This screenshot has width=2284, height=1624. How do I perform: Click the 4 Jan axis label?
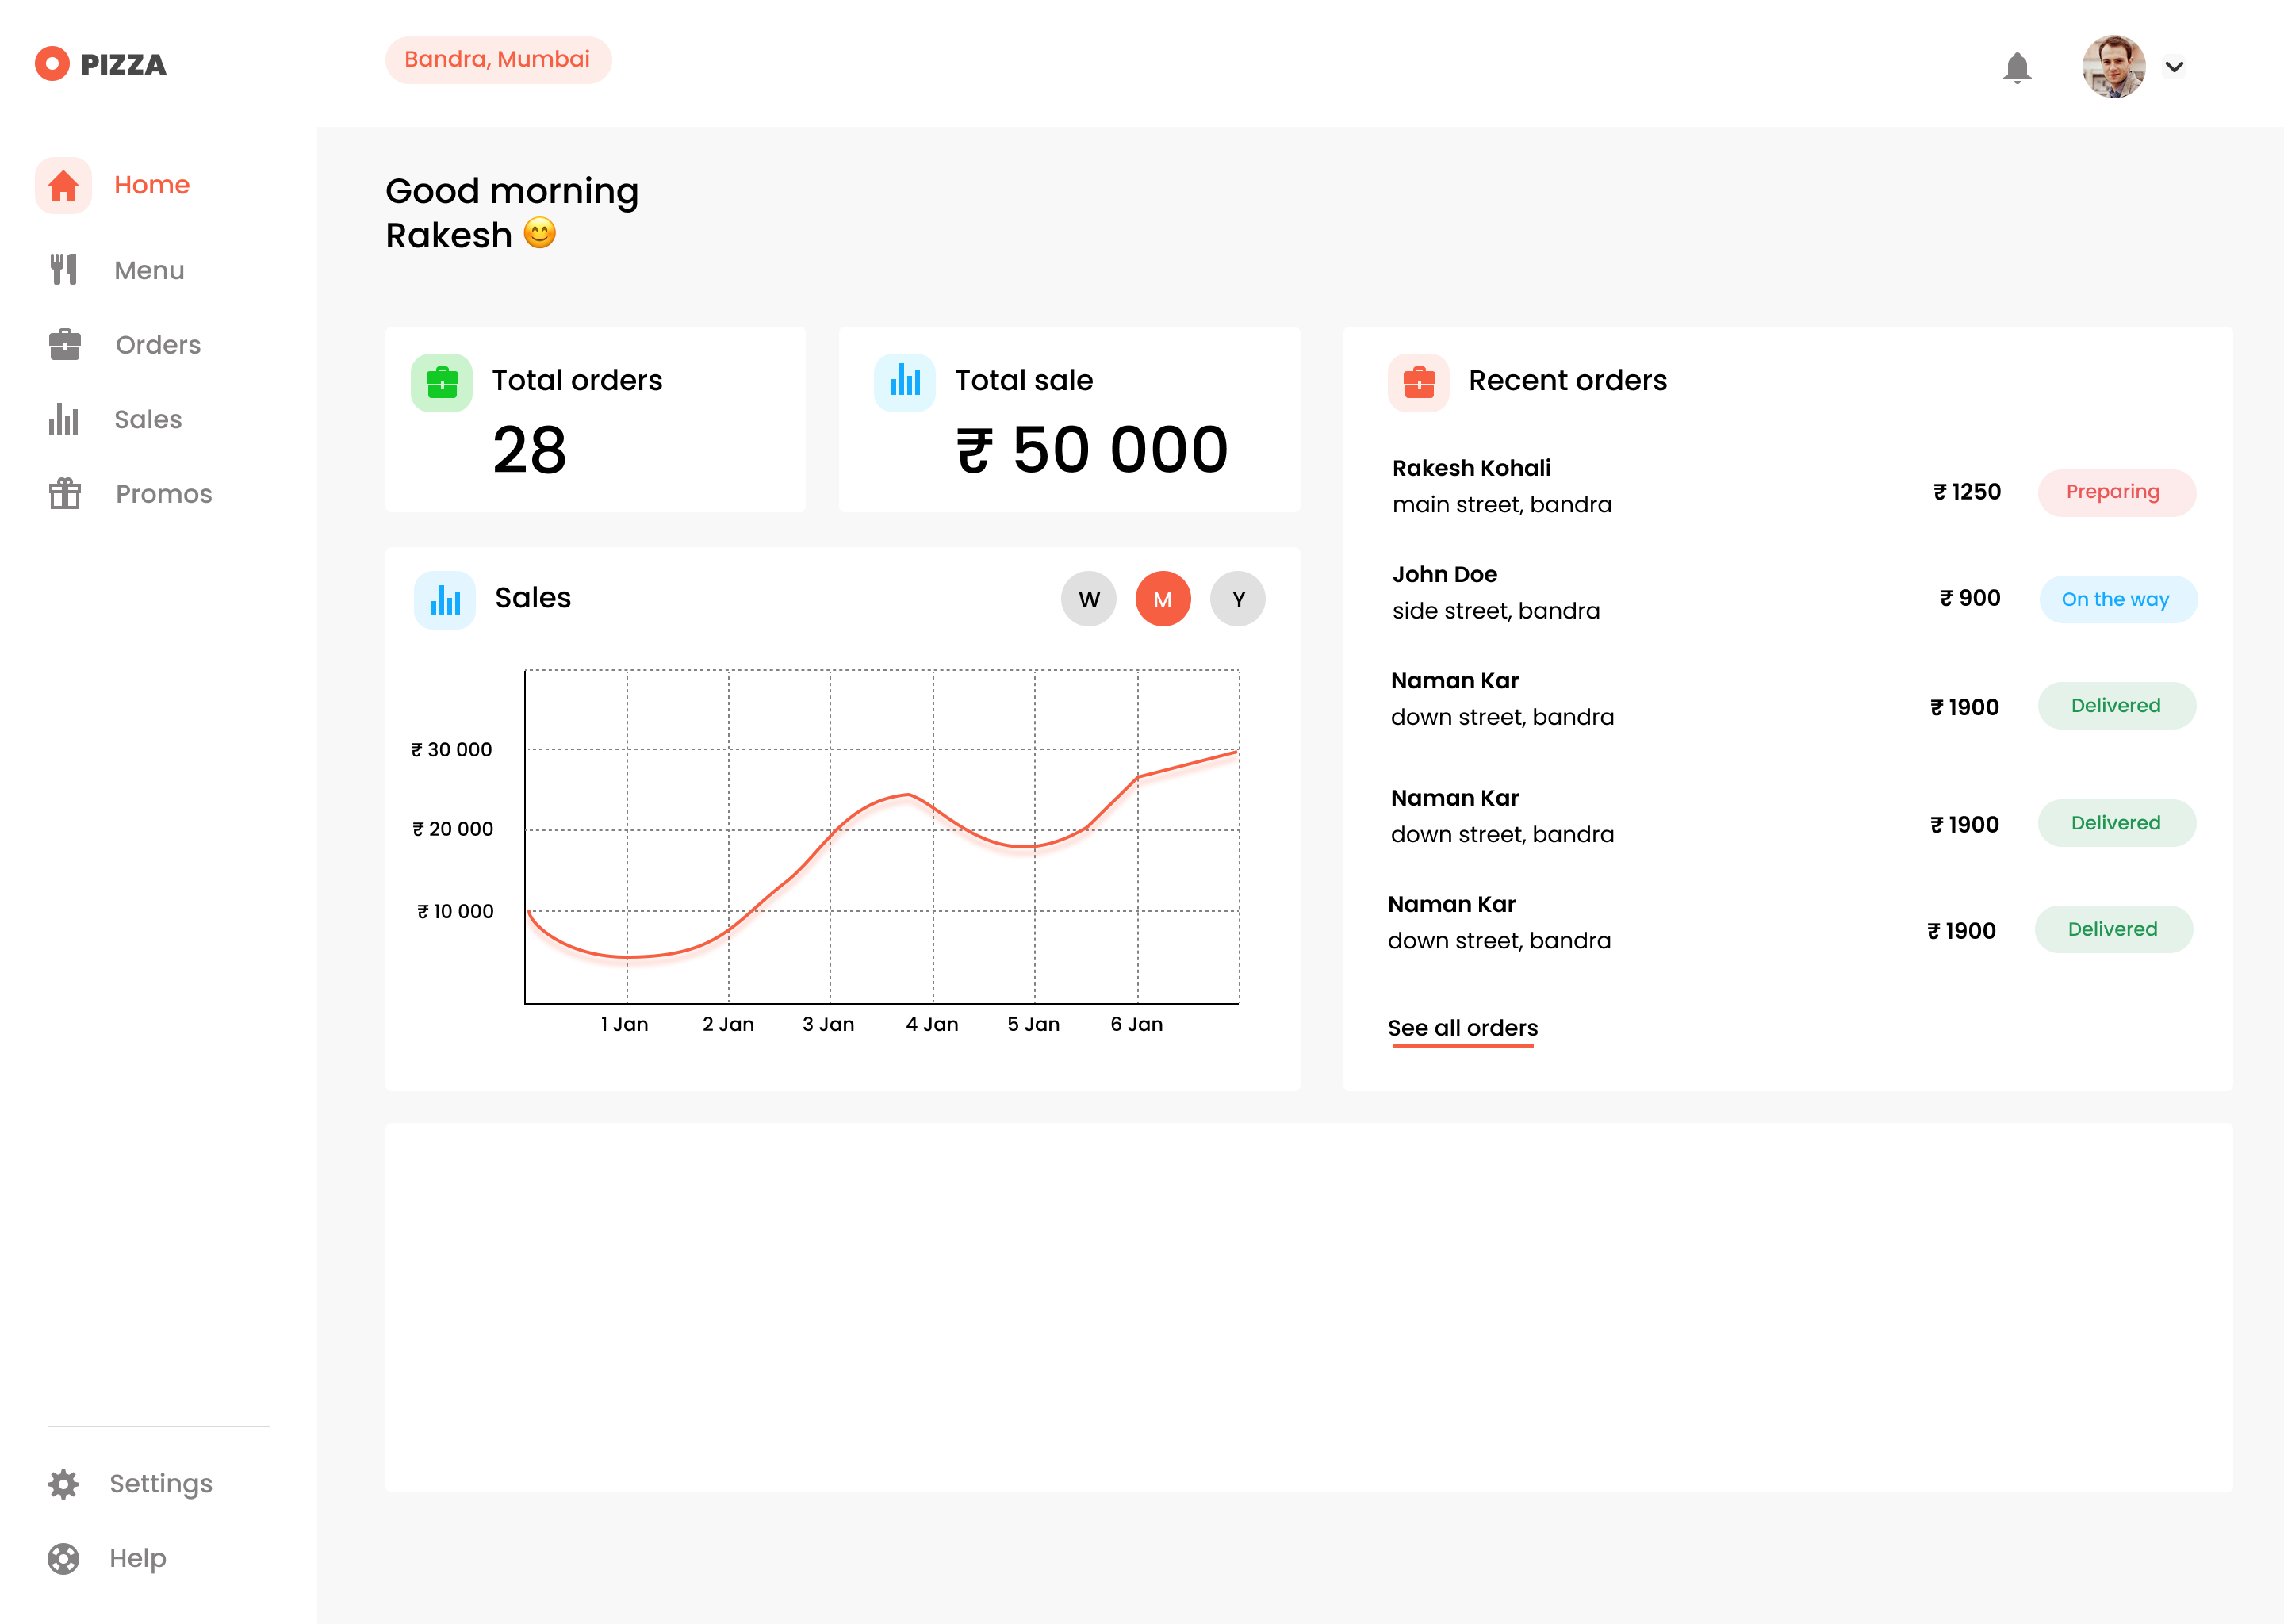(x=932, y=1024)
